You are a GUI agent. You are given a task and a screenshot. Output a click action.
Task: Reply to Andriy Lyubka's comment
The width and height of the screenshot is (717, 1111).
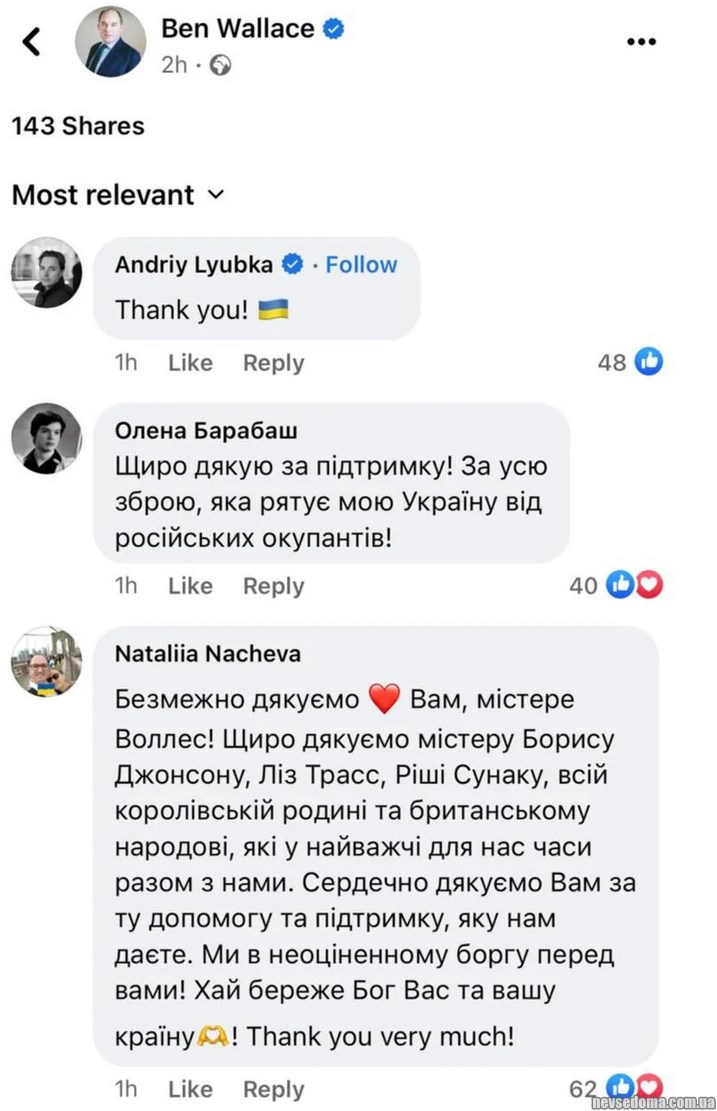tap(273, 362)
